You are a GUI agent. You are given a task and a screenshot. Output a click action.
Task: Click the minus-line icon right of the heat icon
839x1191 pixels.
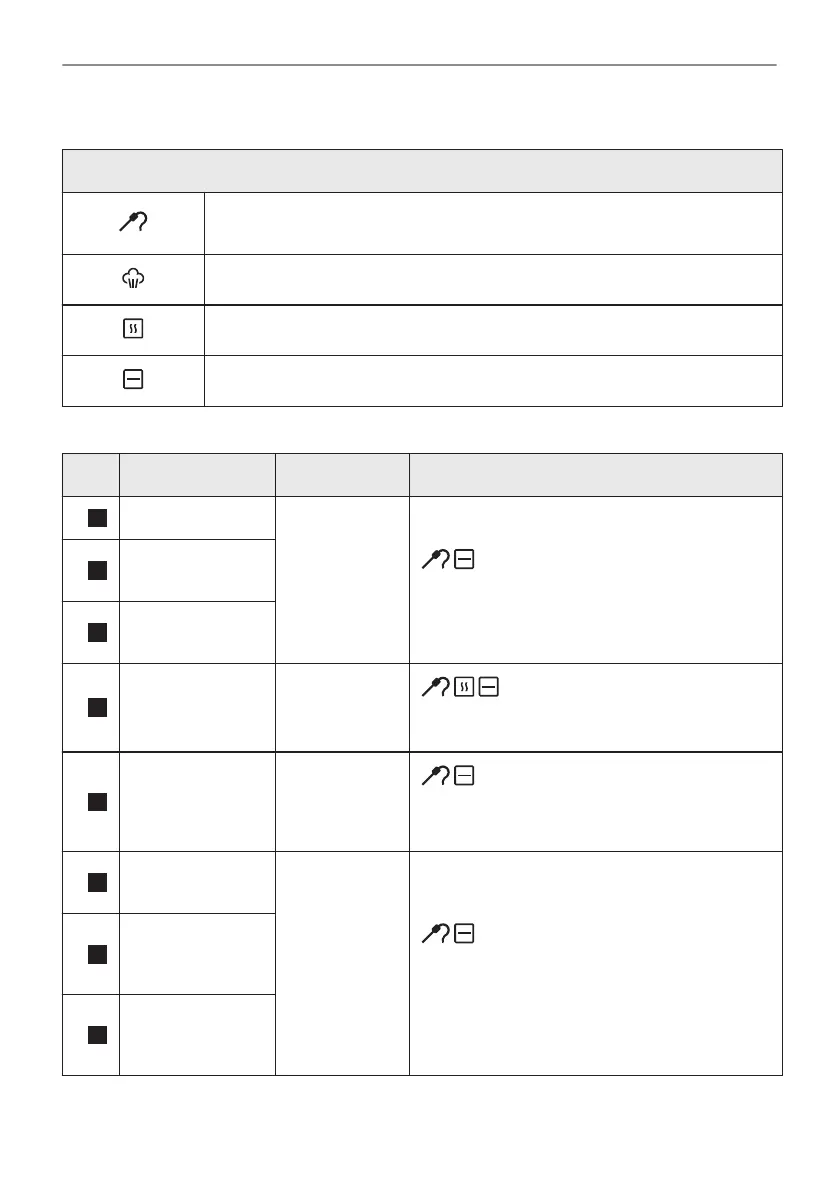tap(489, 687)
